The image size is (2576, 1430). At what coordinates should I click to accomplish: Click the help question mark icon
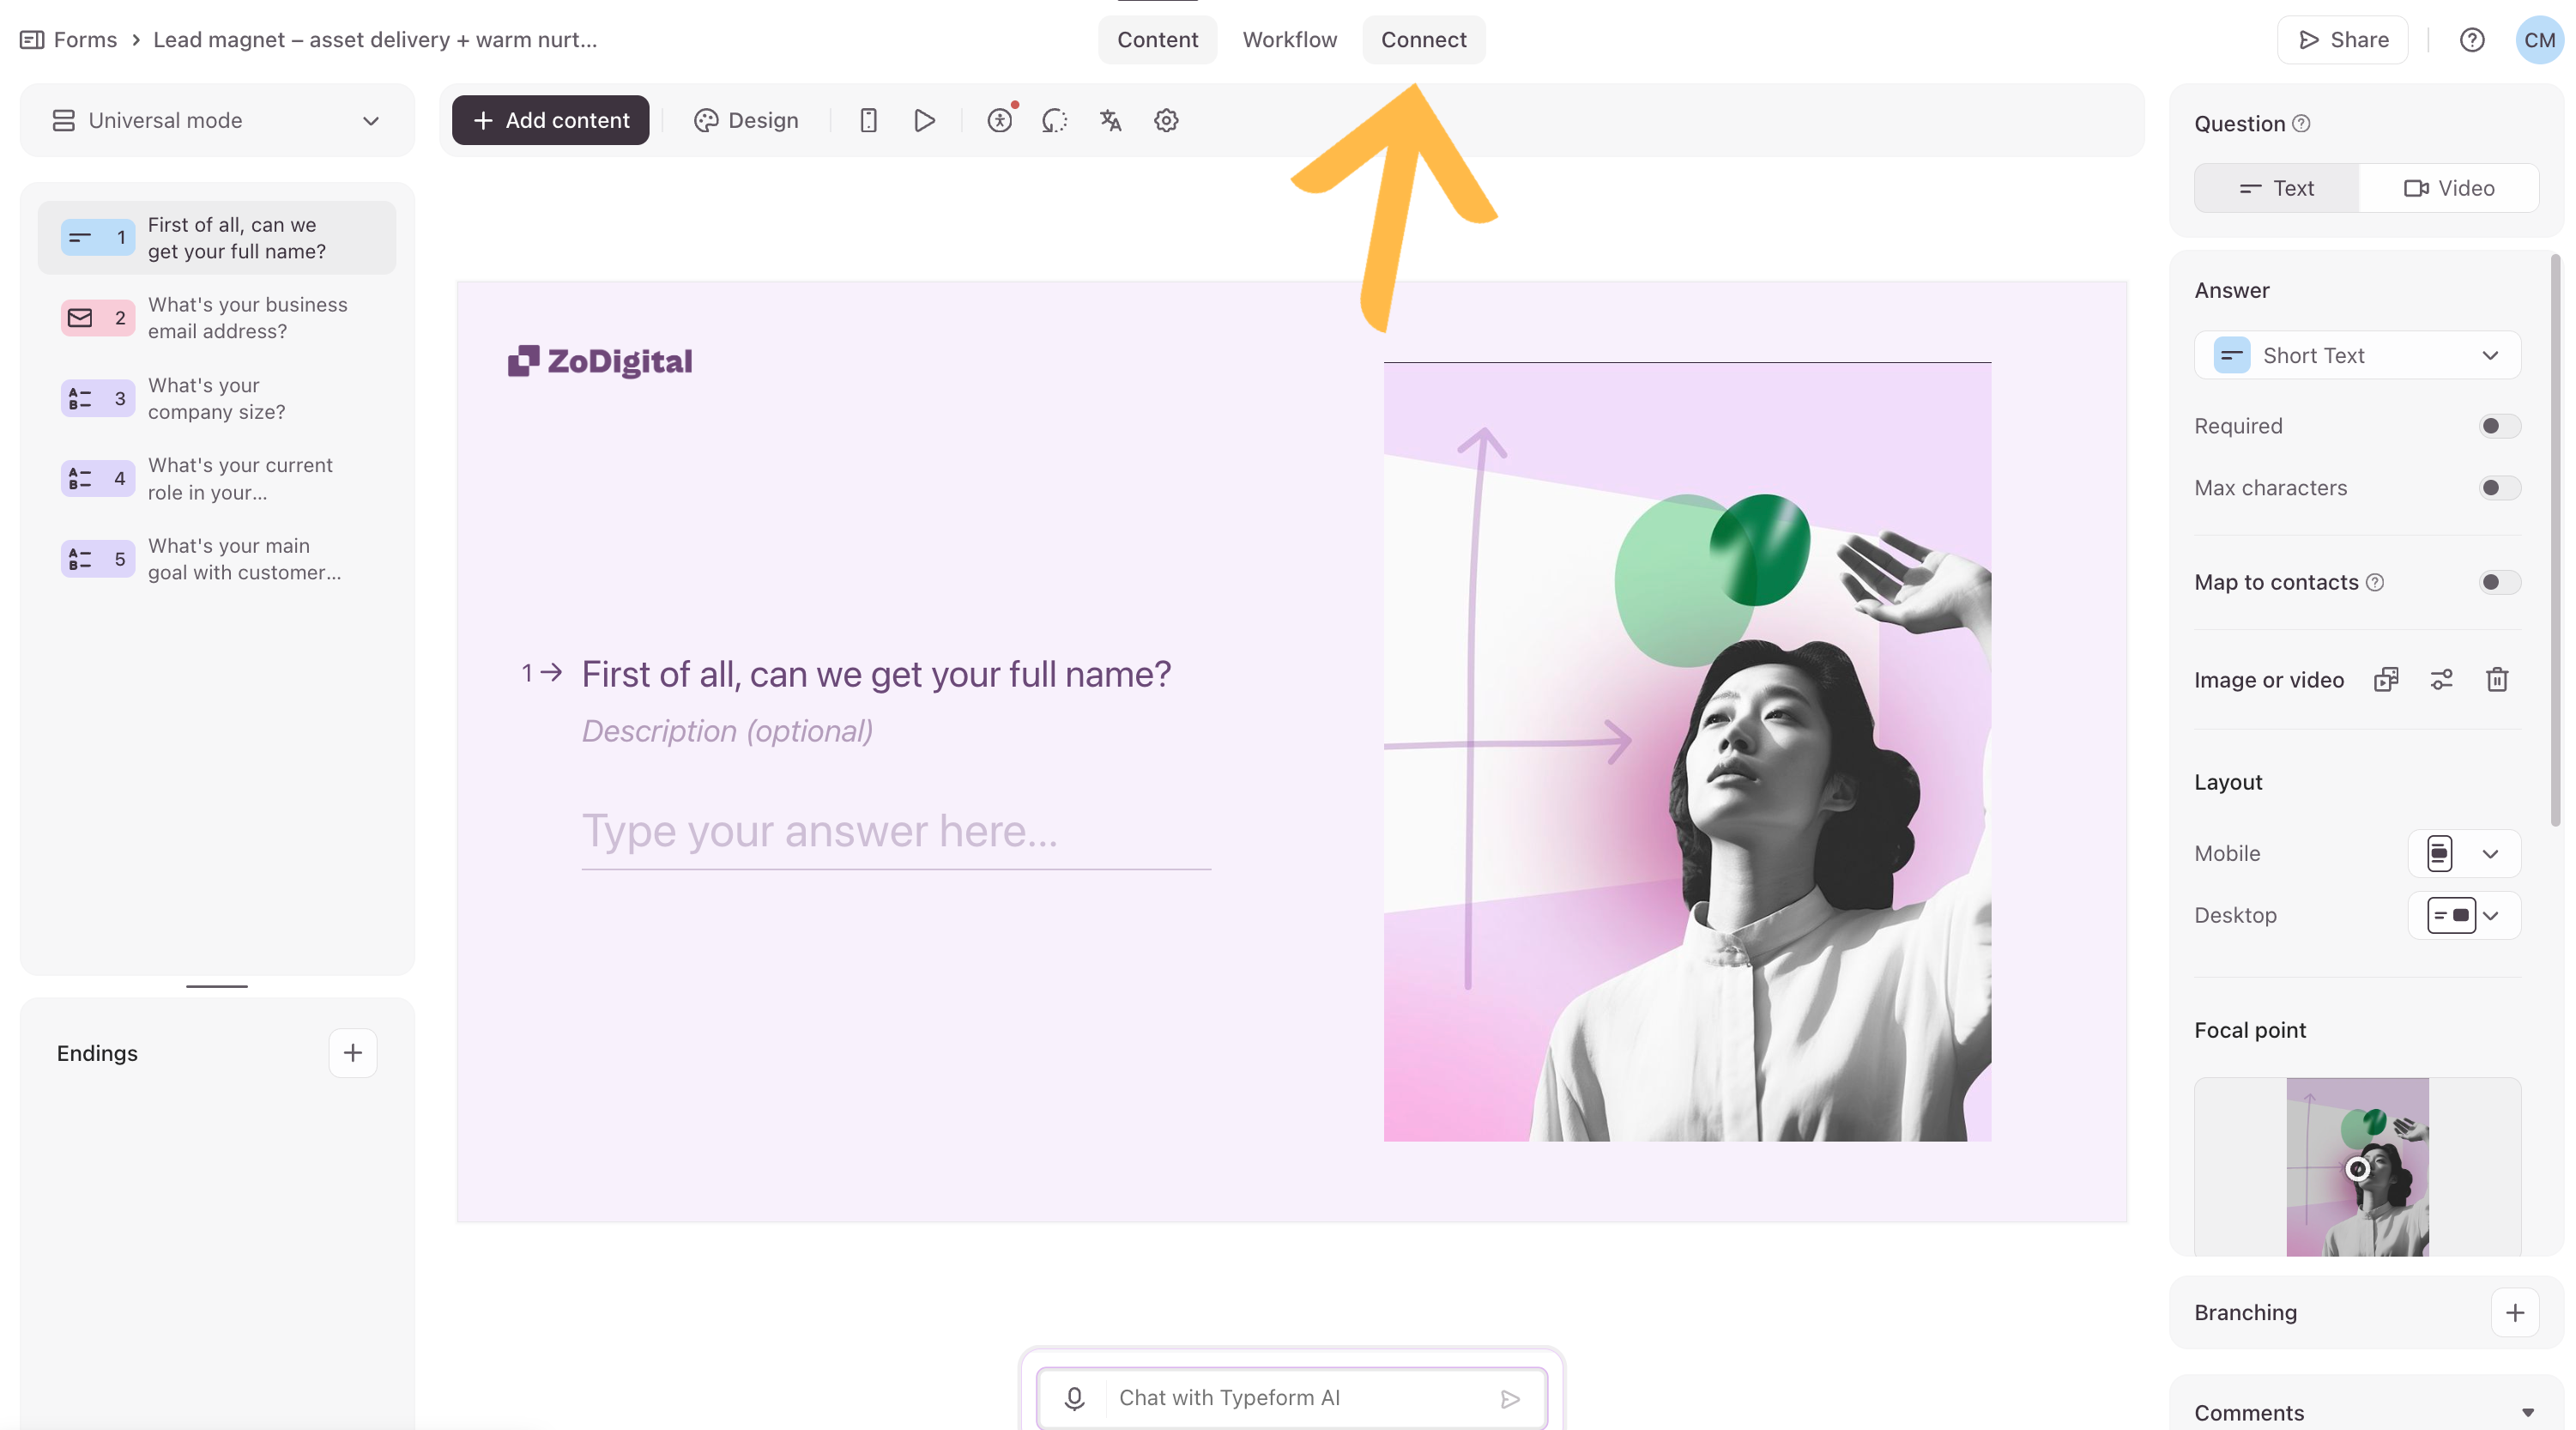2472,40
